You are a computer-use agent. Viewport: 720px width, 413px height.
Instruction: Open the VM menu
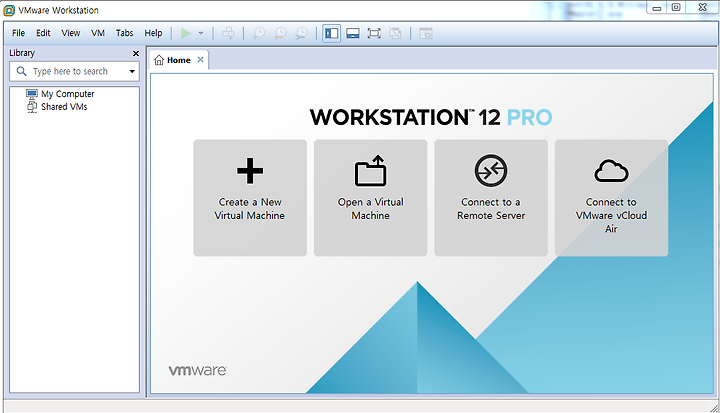[98, 33]
